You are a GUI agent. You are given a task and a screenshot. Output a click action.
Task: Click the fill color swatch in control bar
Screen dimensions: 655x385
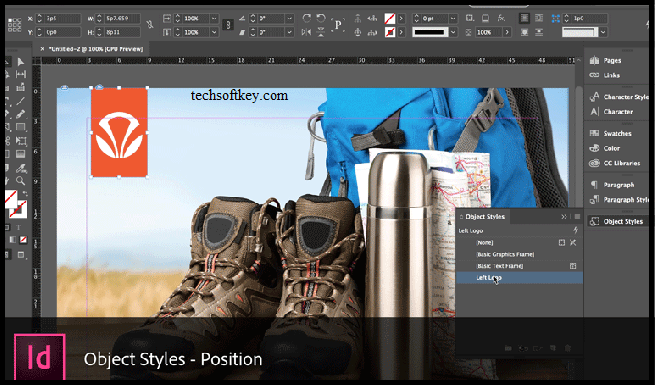(389, 18)
